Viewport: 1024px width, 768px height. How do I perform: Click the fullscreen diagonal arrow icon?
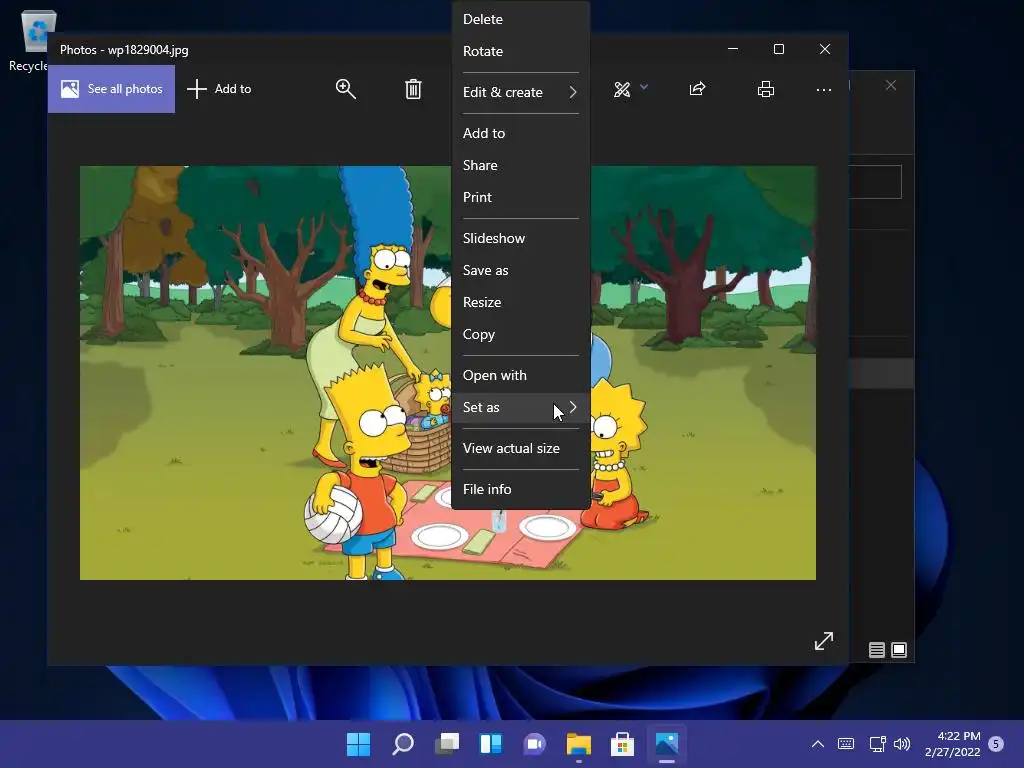tap(824, 641)
